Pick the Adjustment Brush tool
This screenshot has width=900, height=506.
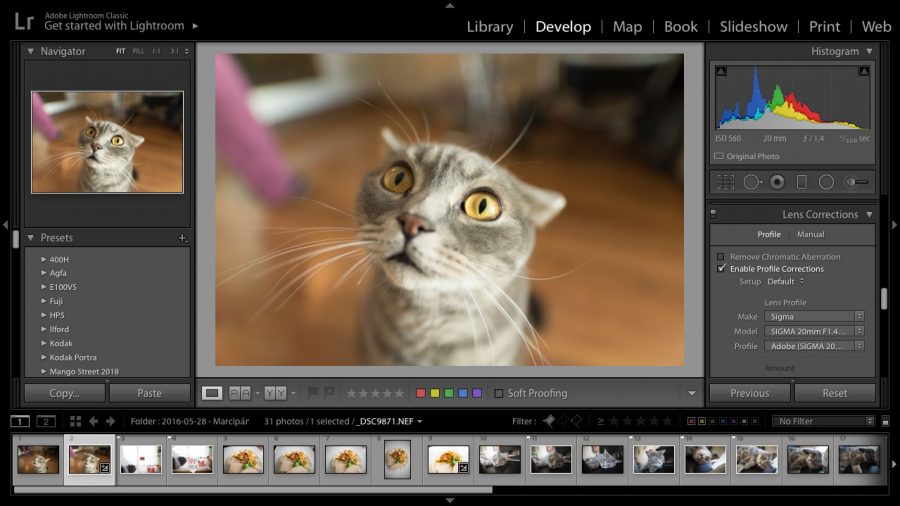click(856, 182)
